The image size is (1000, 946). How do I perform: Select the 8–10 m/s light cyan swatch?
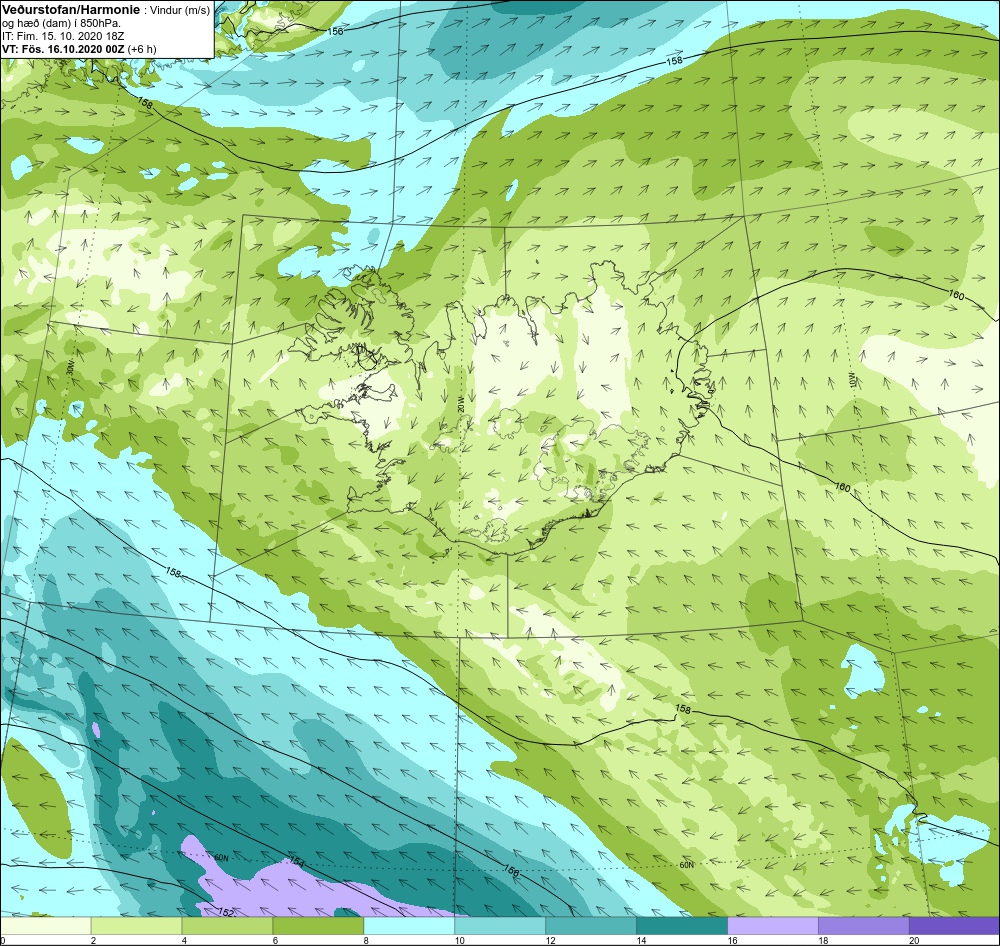click(409, 925)
